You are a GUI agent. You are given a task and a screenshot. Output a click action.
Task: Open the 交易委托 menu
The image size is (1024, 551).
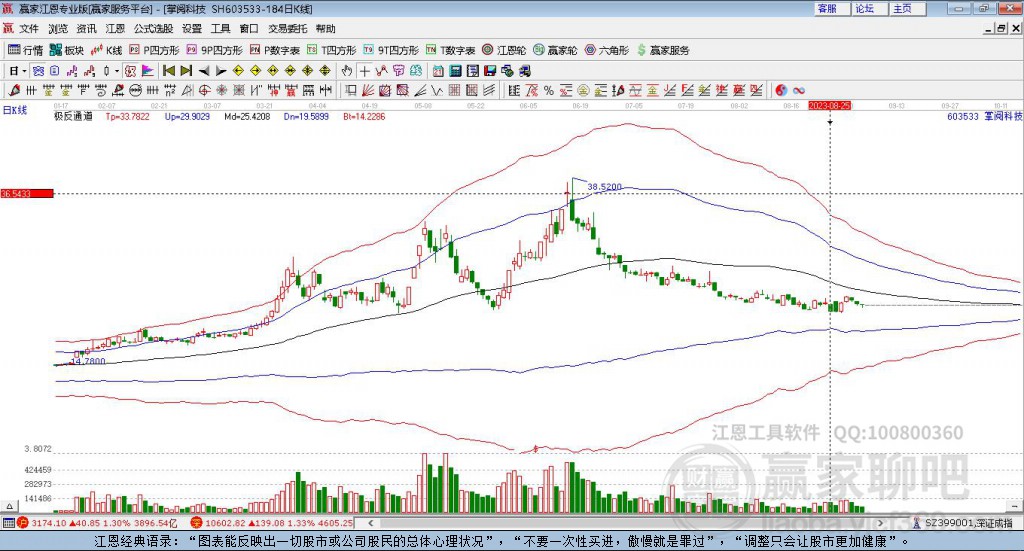click(x=287, y=29)
